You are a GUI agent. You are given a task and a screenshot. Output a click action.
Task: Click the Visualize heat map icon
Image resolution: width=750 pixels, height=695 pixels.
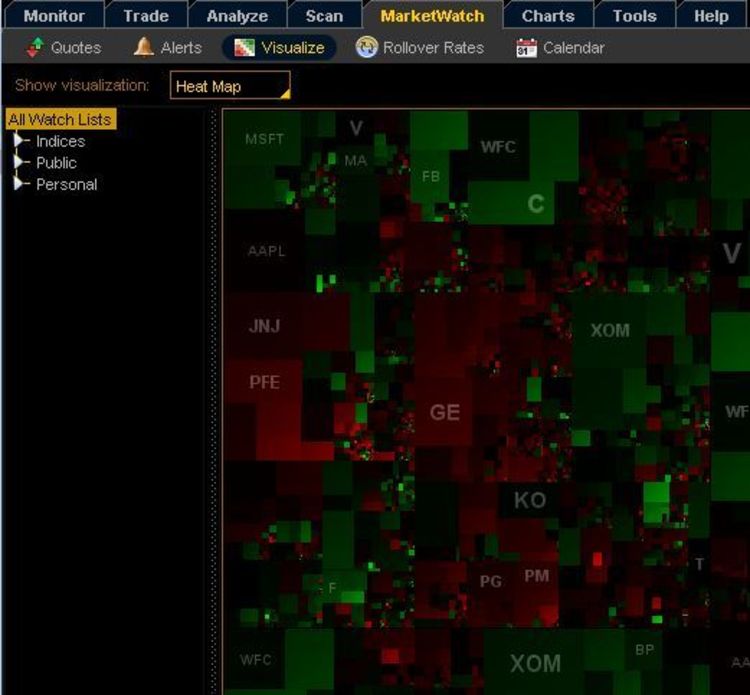point(244,47)
